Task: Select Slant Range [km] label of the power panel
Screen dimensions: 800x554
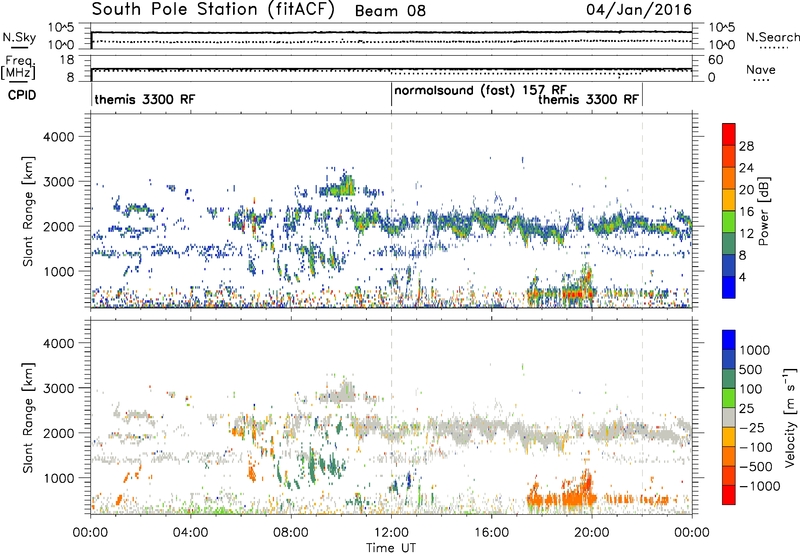Action: point(28,211)
